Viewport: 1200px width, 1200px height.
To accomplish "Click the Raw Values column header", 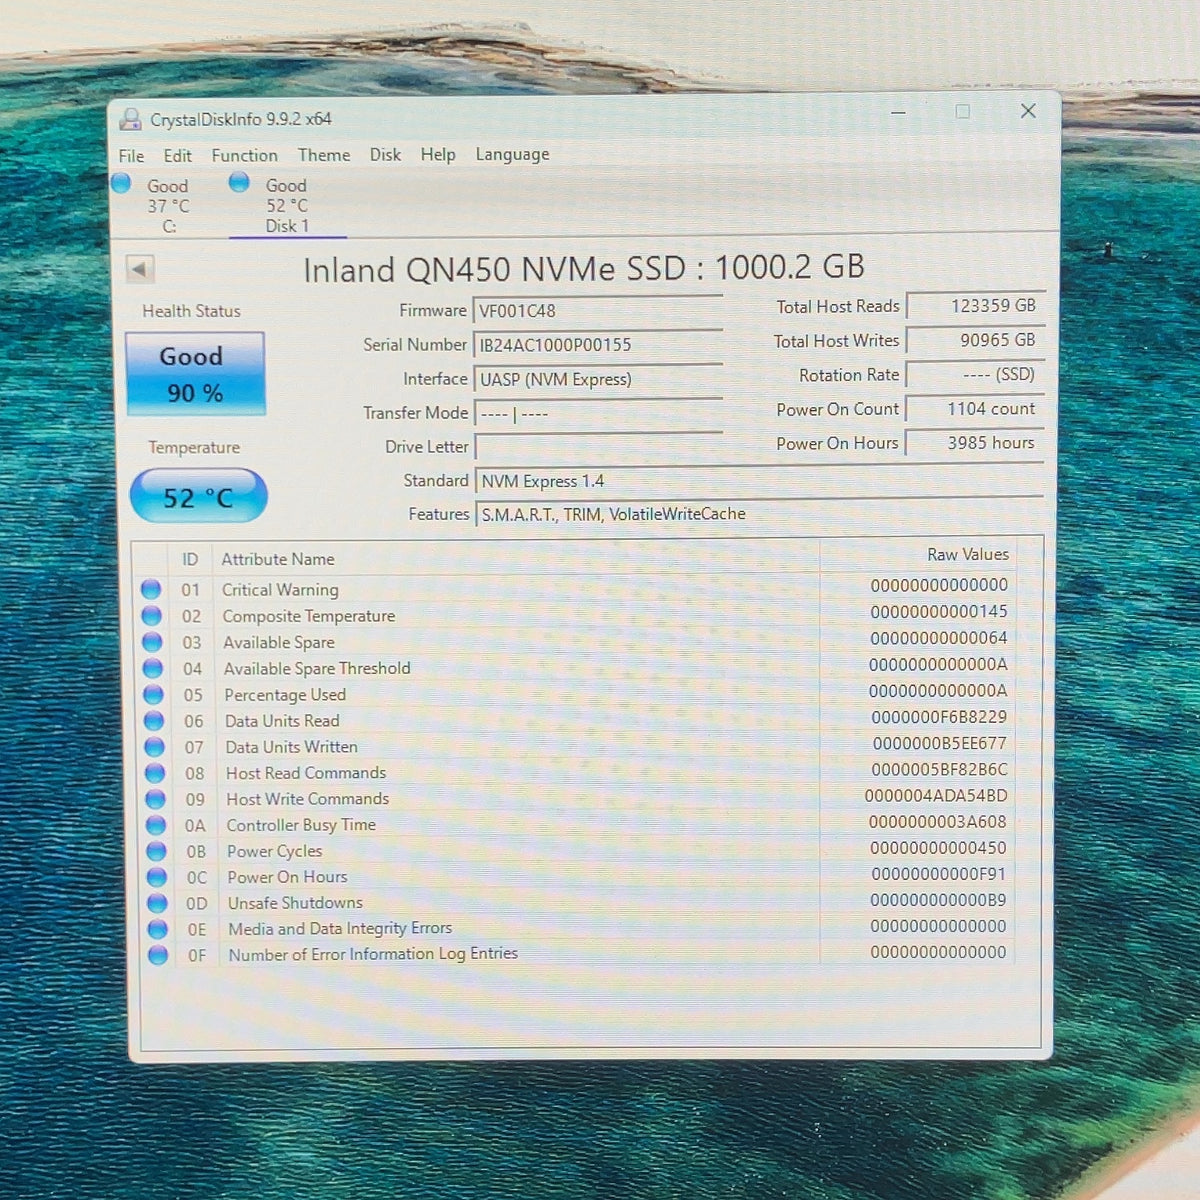I will (x=968, y=554).
